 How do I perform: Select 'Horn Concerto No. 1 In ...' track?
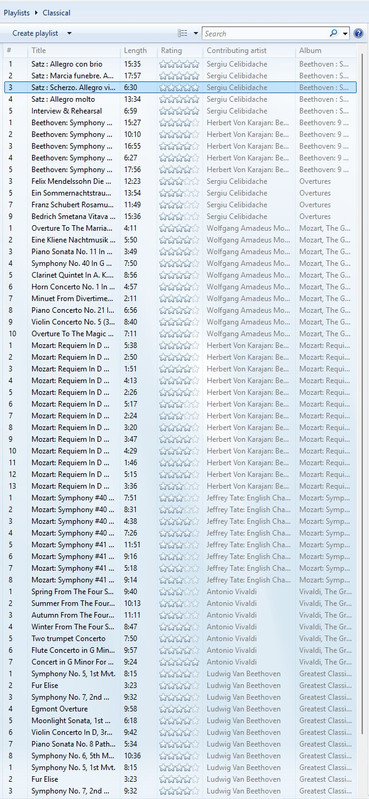click(180, 287)
